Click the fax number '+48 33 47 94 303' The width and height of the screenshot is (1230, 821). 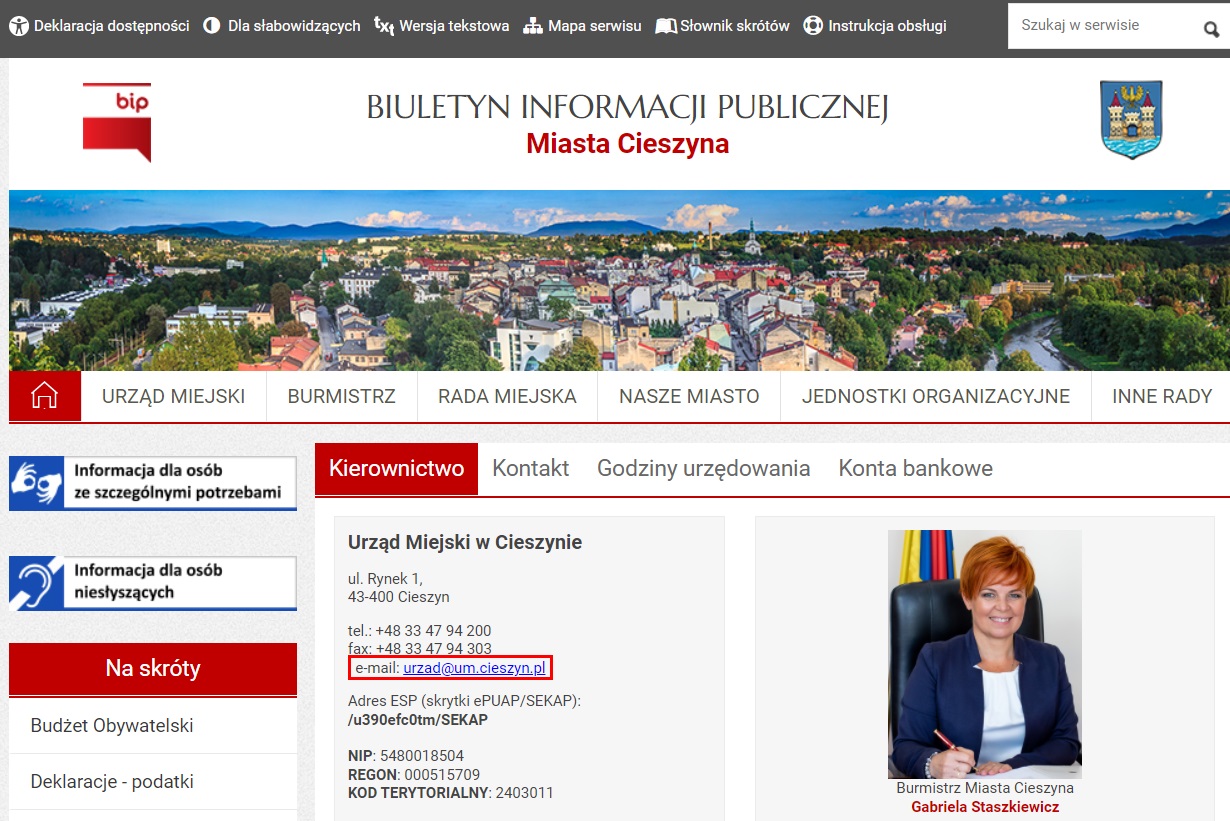434,649
